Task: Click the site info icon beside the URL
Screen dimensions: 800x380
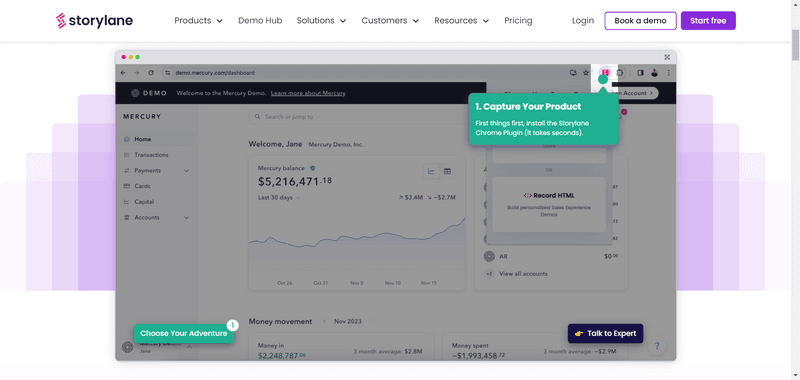Action: point(167,73)
